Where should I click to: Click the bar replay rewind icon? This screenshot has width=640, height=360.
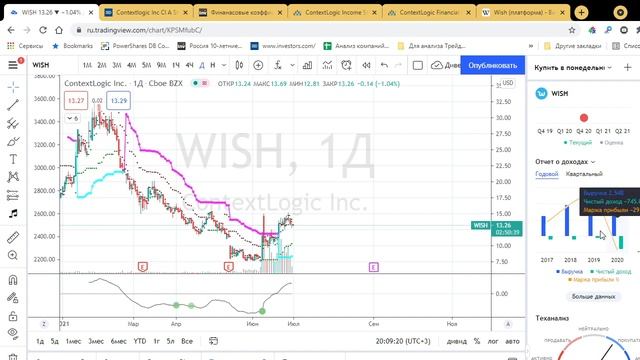(366, 65)
